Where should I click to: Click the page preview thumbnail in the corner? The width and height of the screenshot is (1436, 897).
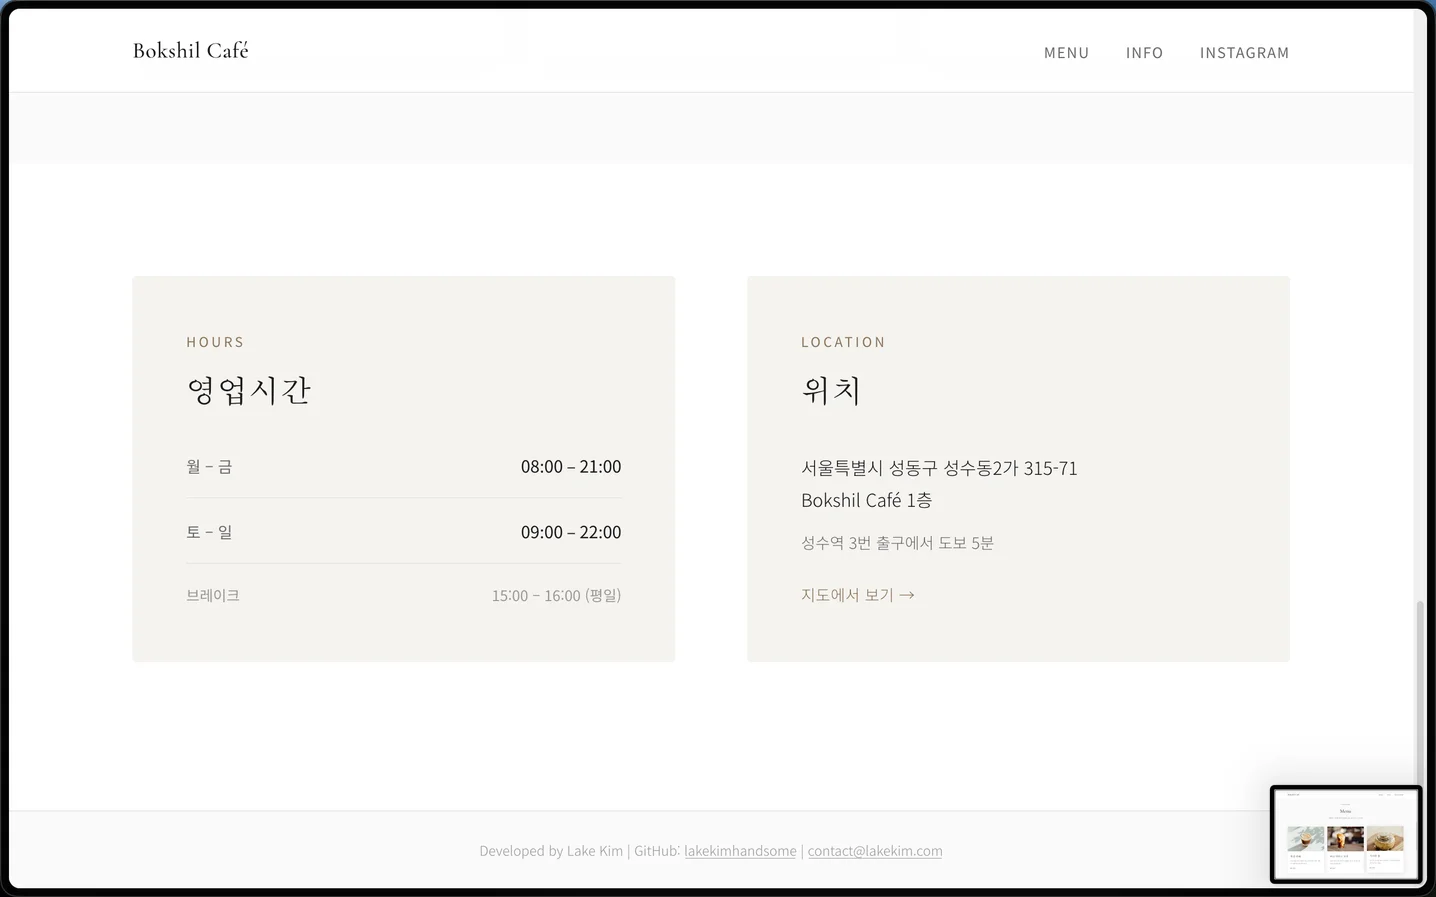(1346, 835)
